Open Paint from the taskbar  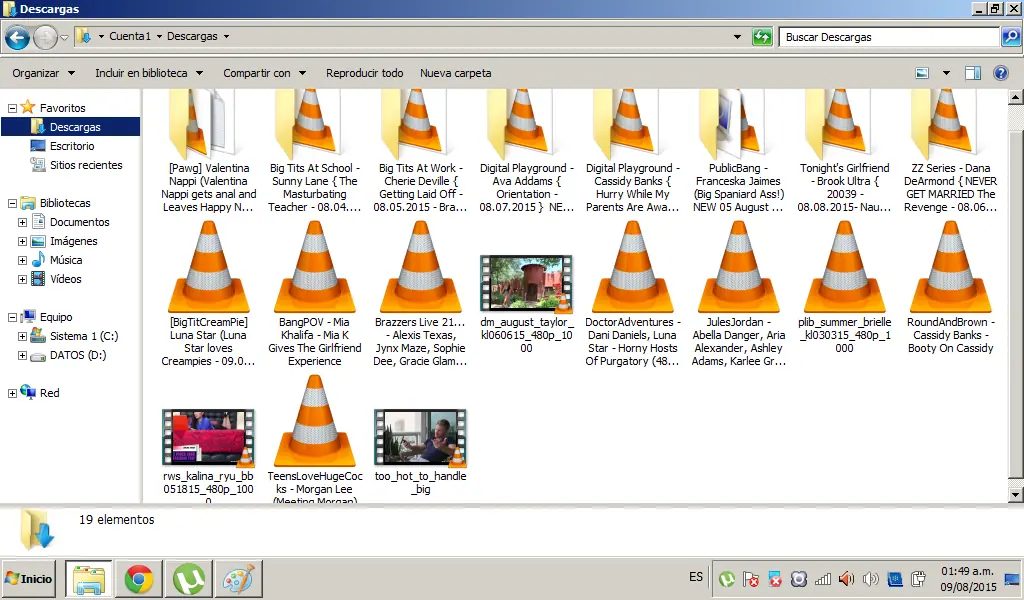238,578
